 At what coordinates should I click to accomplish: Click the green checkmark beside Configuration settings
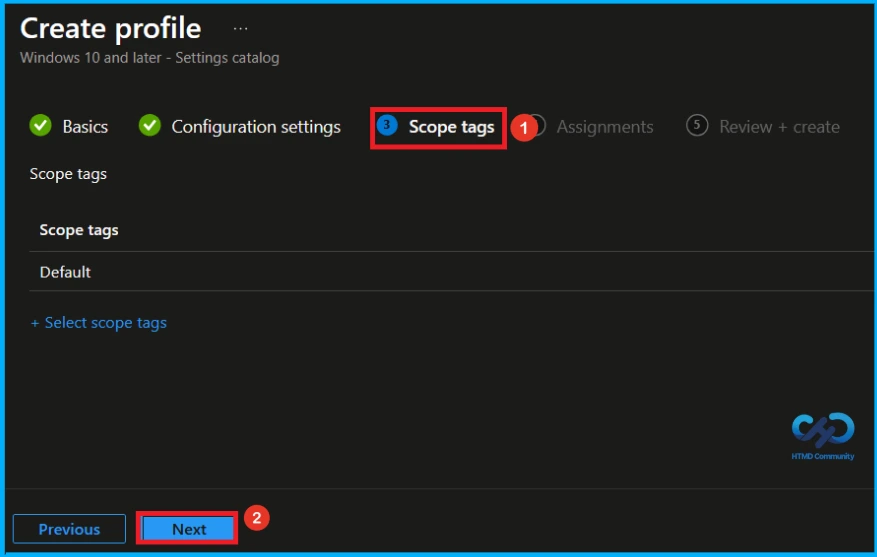pos(150,126)
